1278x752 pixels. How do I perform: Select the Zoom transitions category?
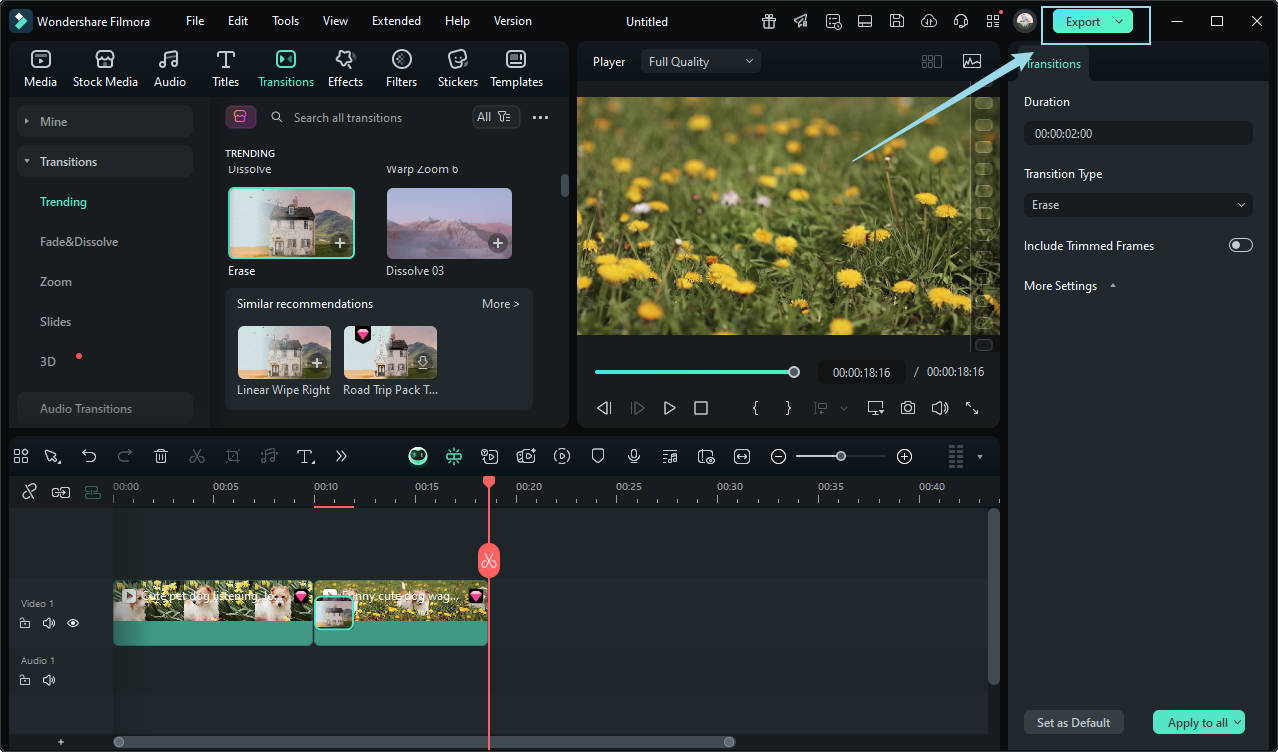tap(56, 282)
